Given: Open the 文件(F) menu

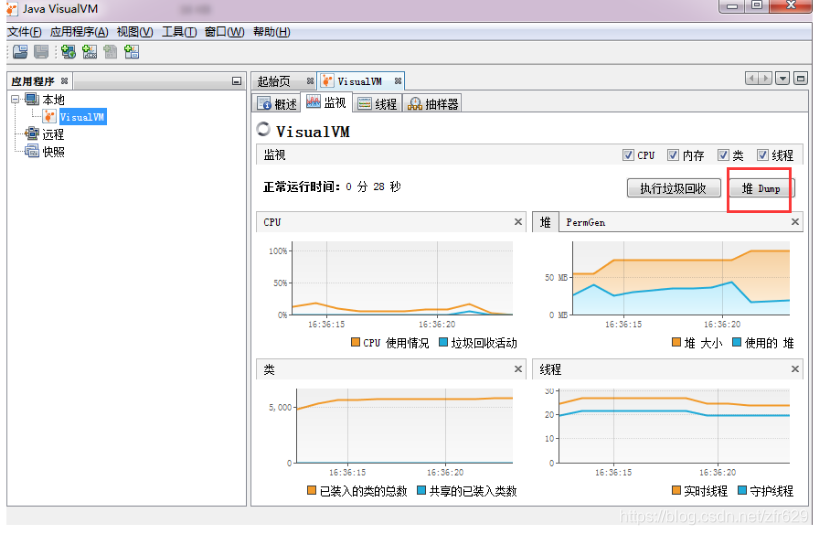Looking at the screenshot, I should 24,32.
